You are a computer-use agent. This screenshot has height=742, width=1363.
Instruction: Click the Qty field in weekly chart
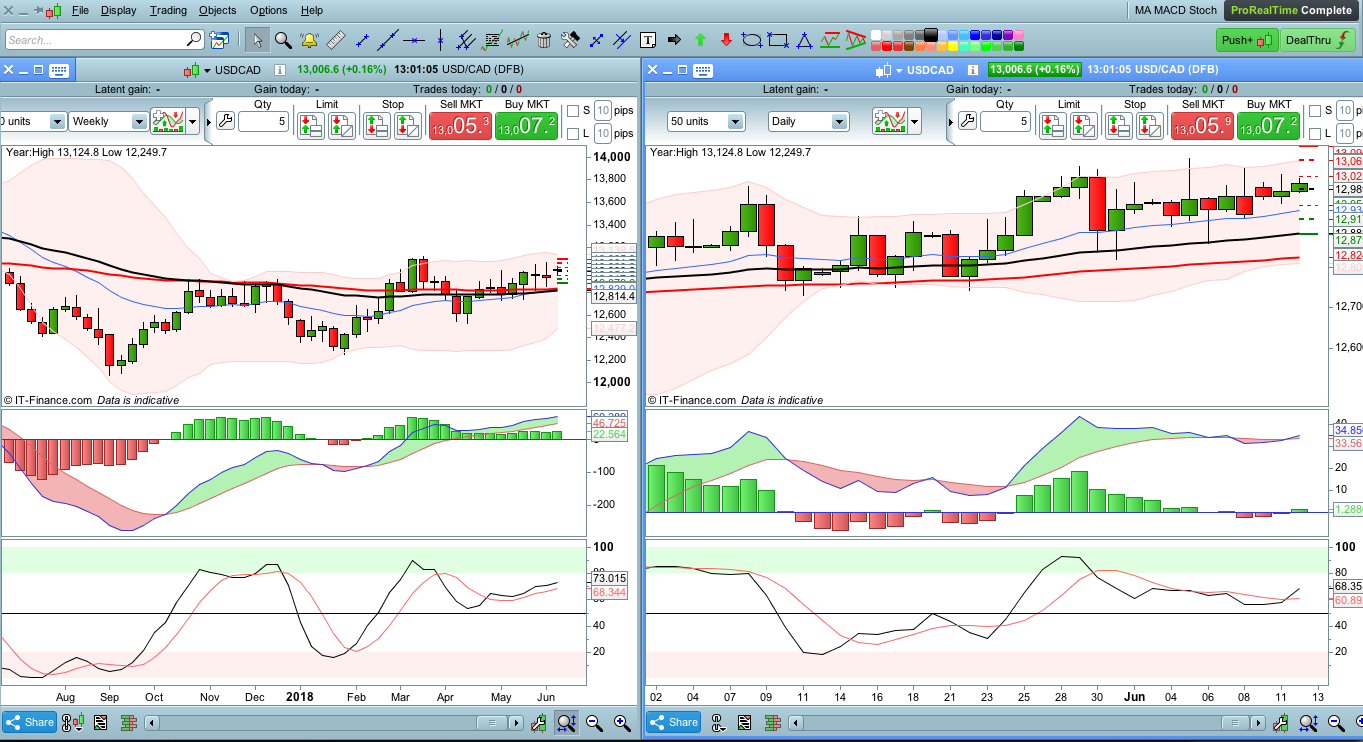264,121
